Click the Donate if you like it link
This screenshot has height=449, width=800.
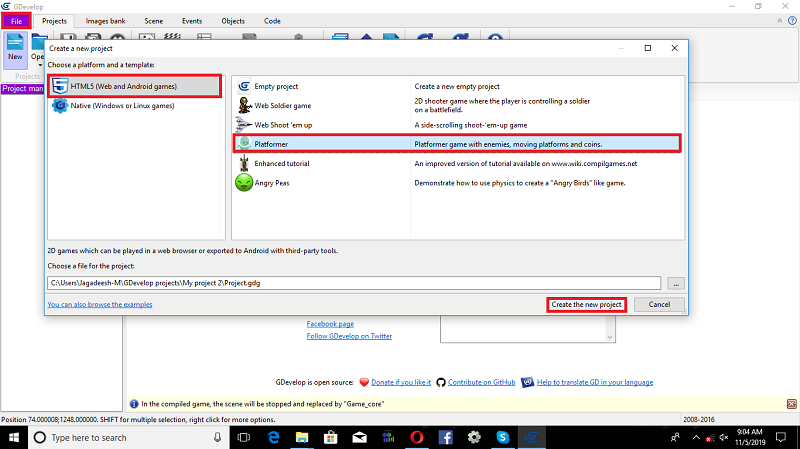[x=401, y=382]
